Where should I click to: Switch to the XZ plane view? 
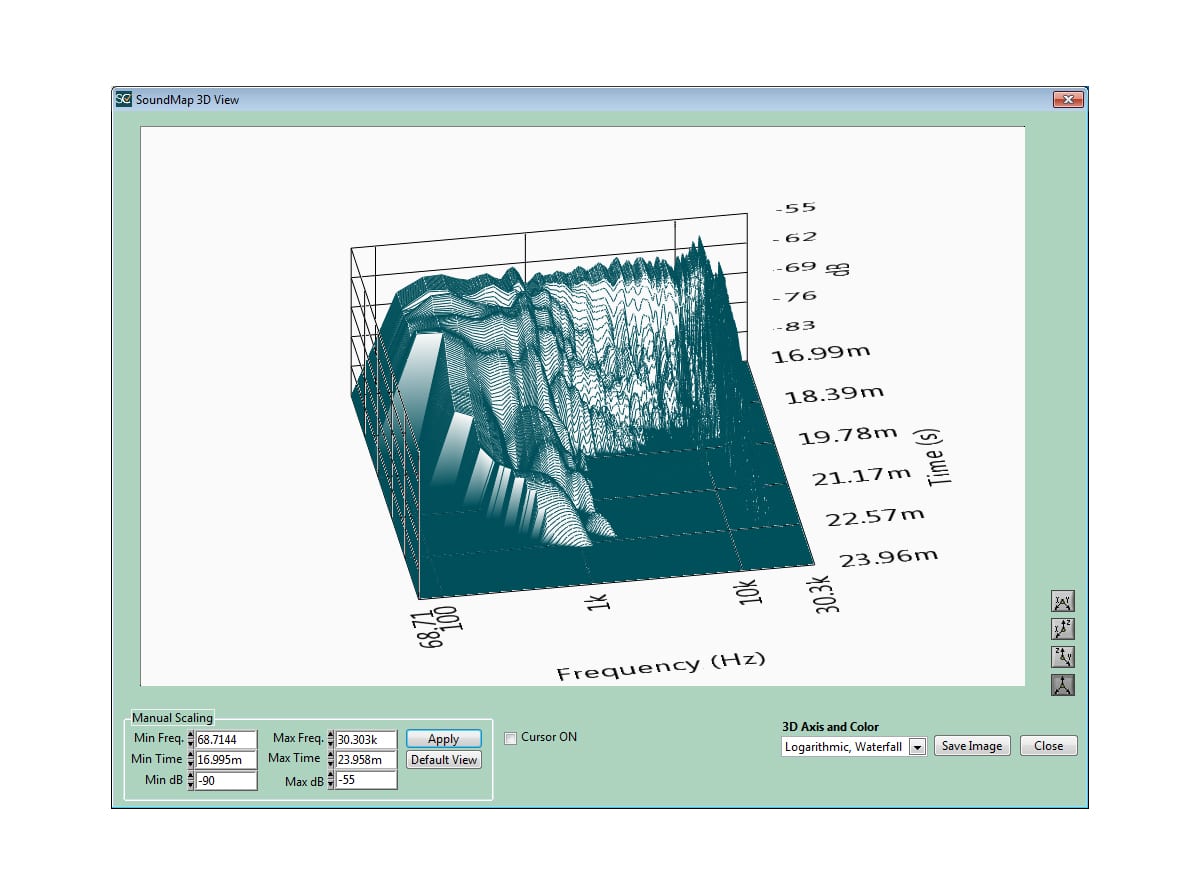tap(1062, 630)
